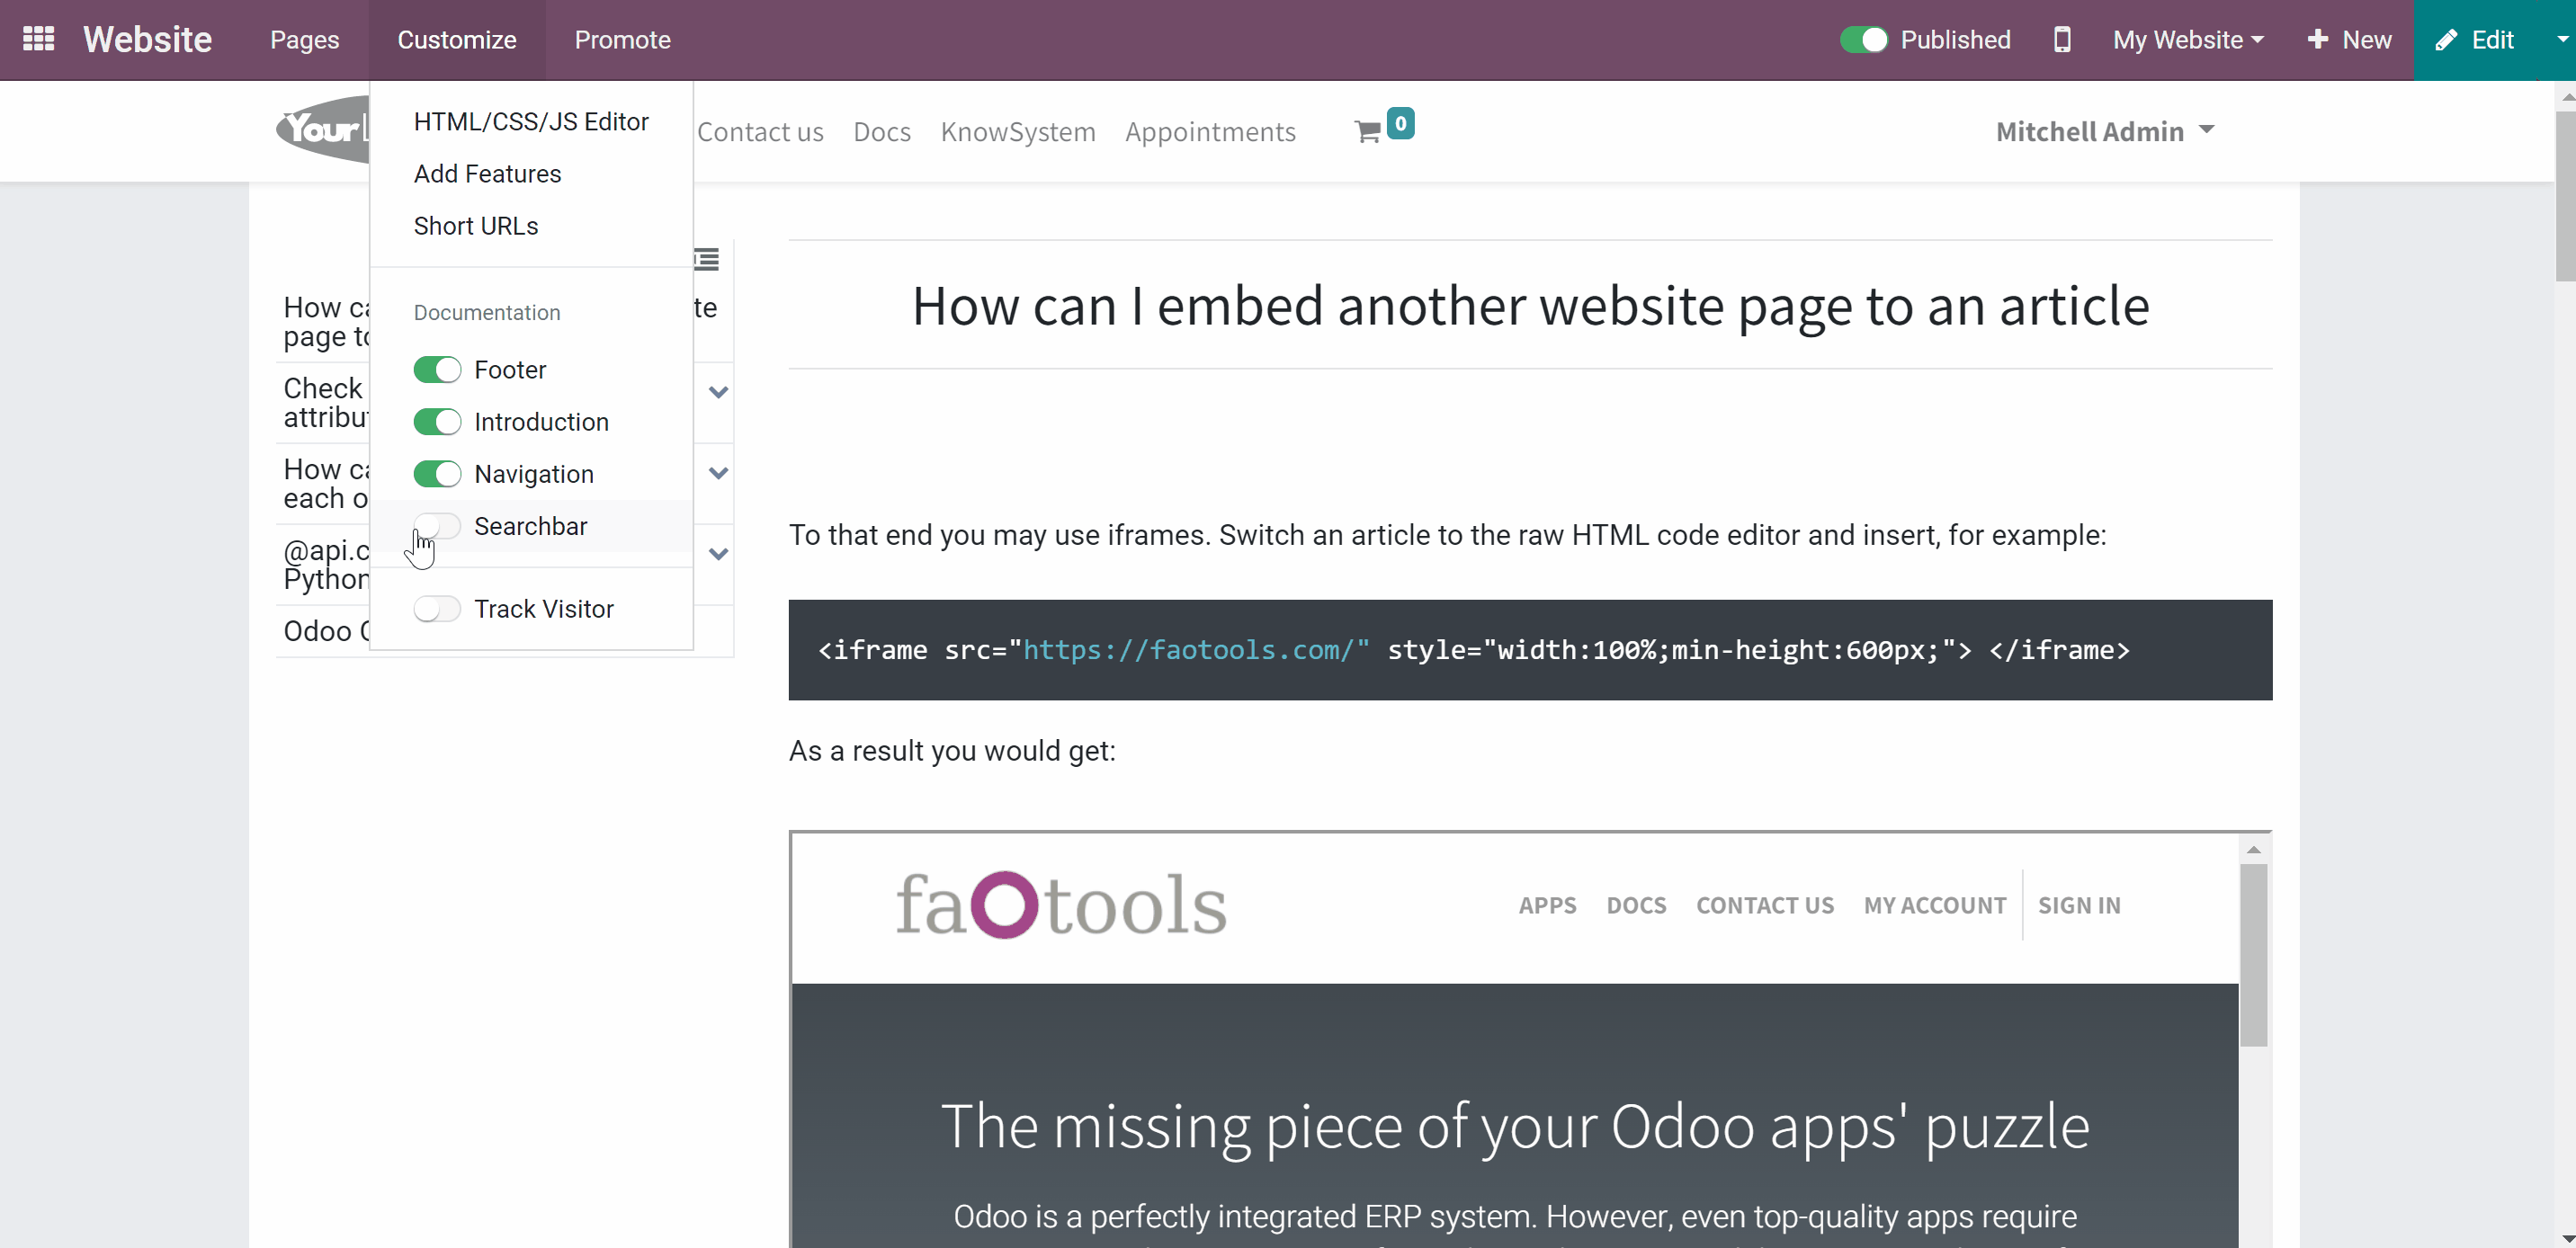The width and height of the screenshot is (2576, 1248).
Task: Unpublish page with Published toggle
Action: coord(1864,40)
